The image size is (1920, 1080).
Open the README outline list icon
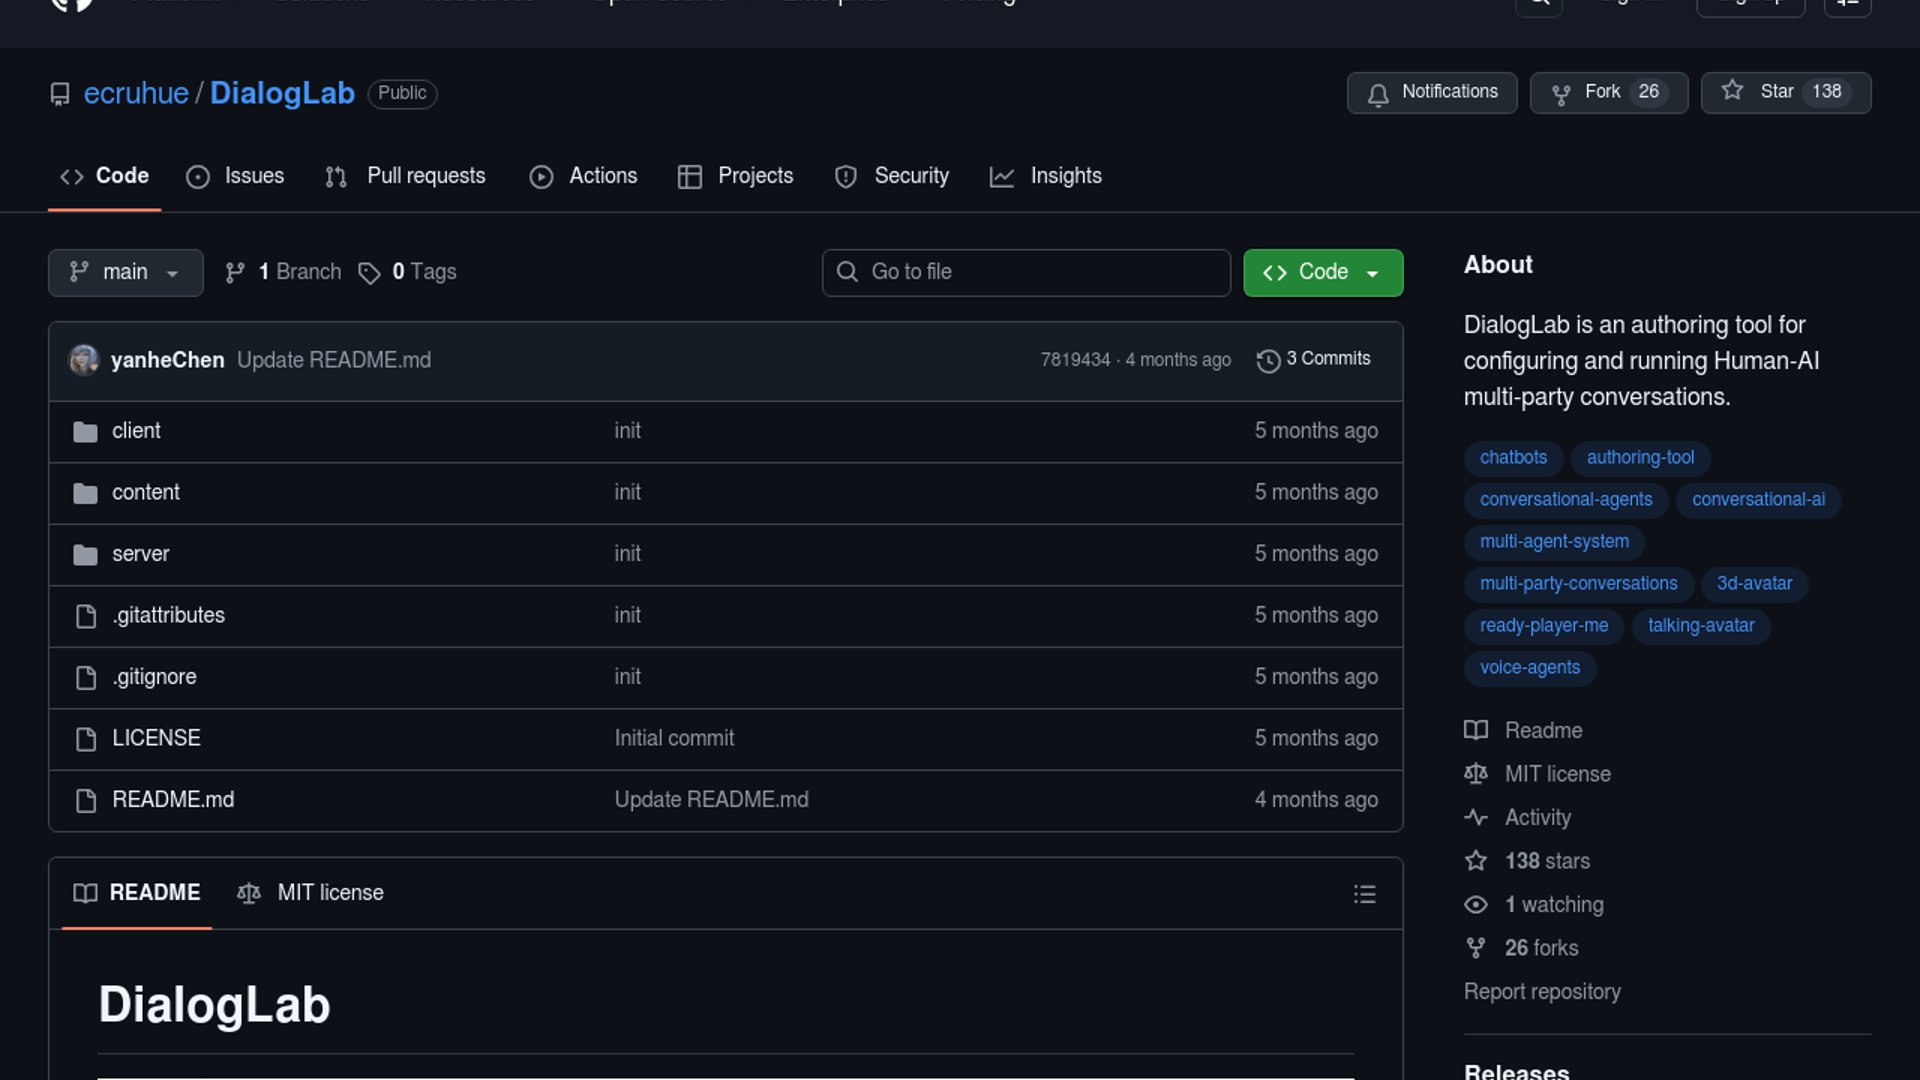tap(1364, 894)
